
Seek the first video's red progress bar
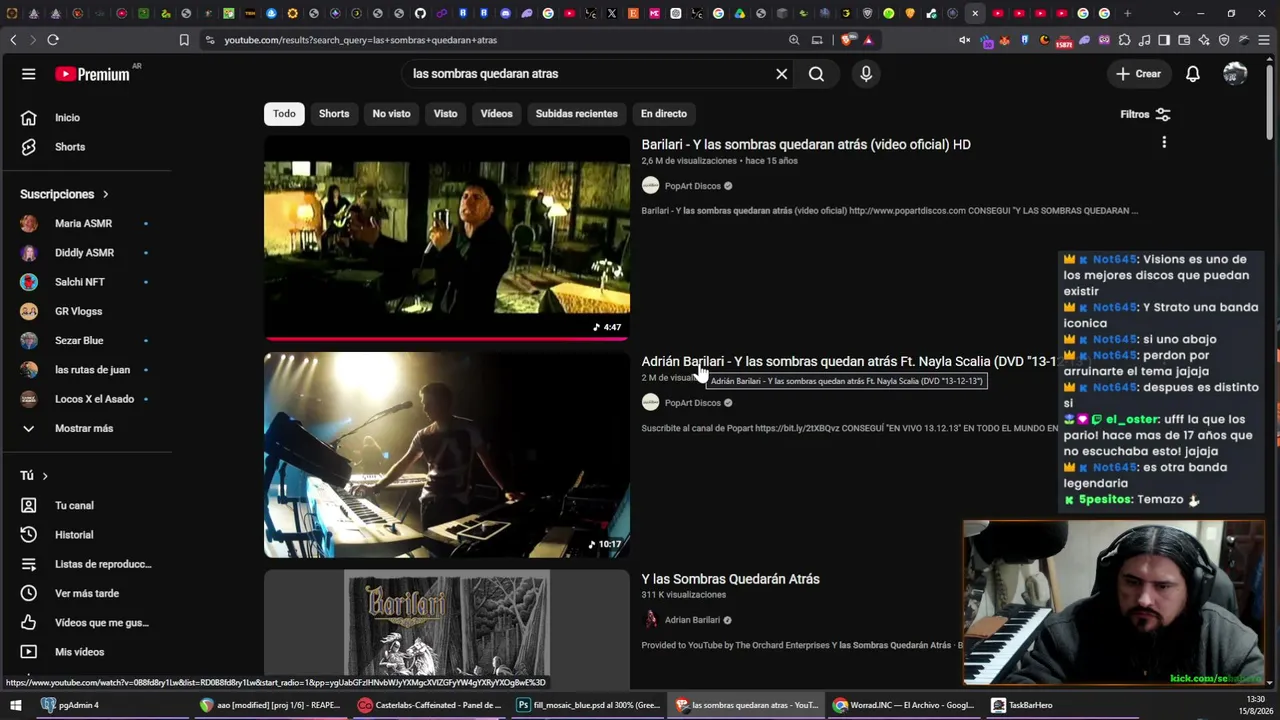[447, 338]
